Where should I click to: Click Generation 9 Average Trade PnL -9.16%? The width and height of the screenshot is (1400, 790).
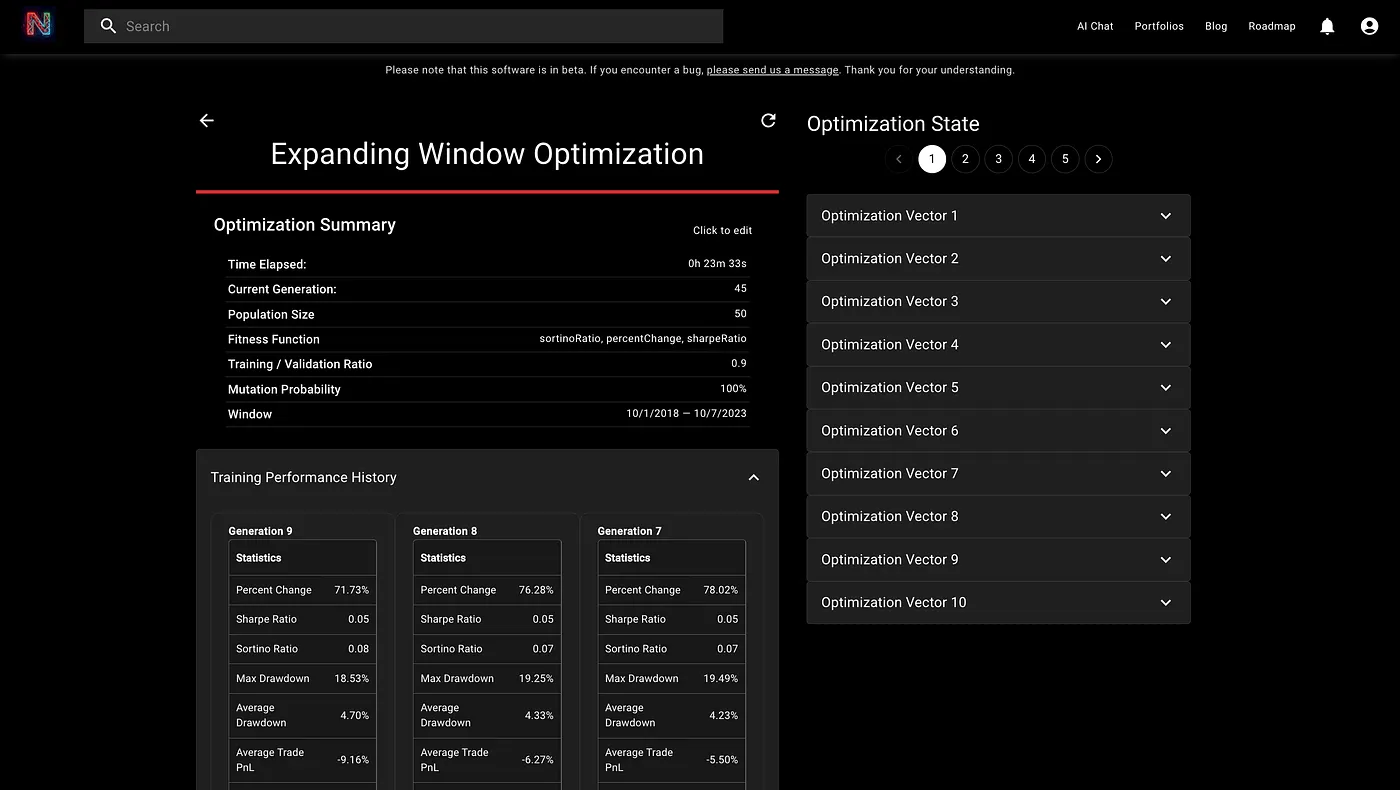point(353,760)
